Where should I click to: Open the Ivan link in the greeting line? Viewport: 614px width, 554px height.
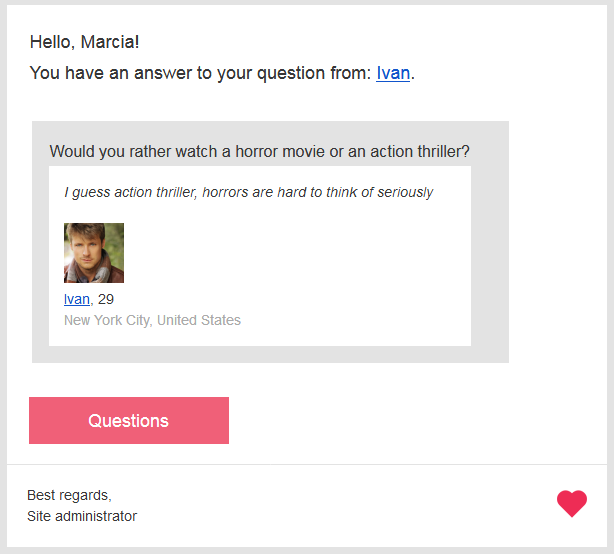click(x=393, y=73)
